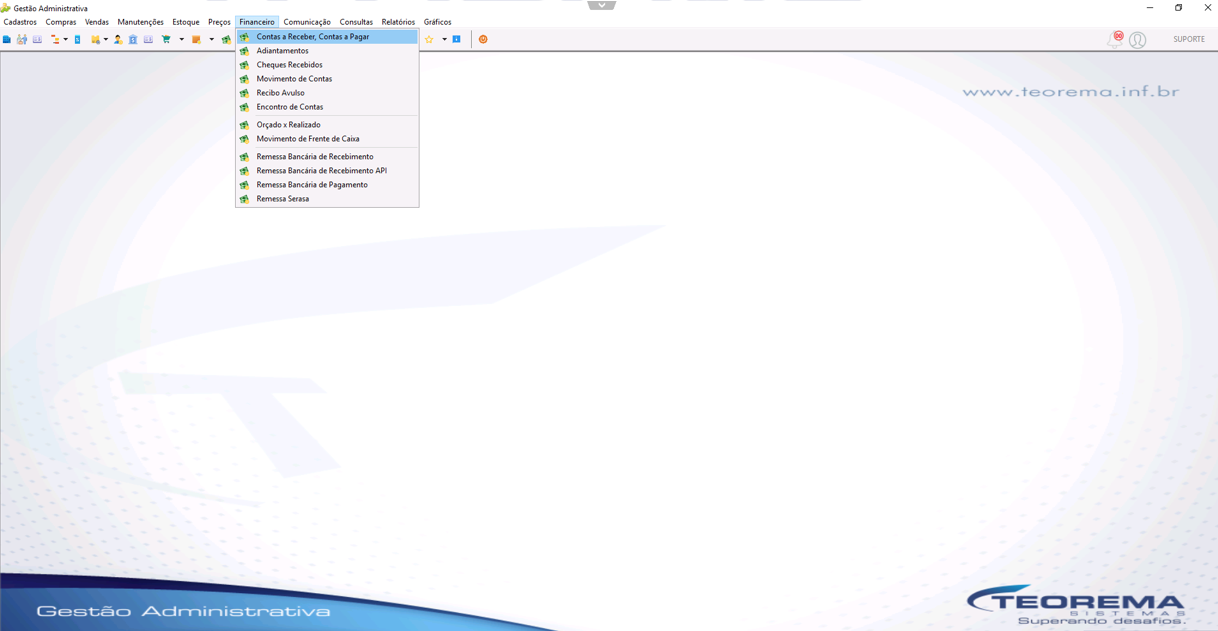The height and width of the screenshot is (631, 1218).
Task: Click the Gestão Administrativa title bar app icon
Action: pos(6,8)
